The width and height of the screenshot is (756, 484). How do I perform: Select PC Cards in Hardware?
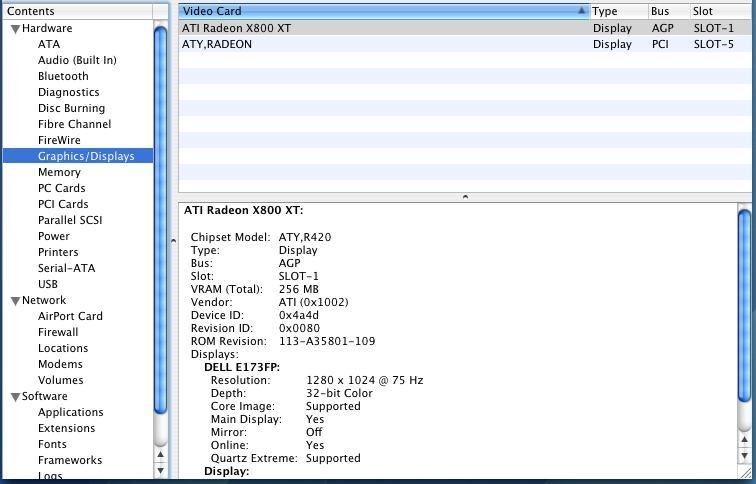pos(61,188)
